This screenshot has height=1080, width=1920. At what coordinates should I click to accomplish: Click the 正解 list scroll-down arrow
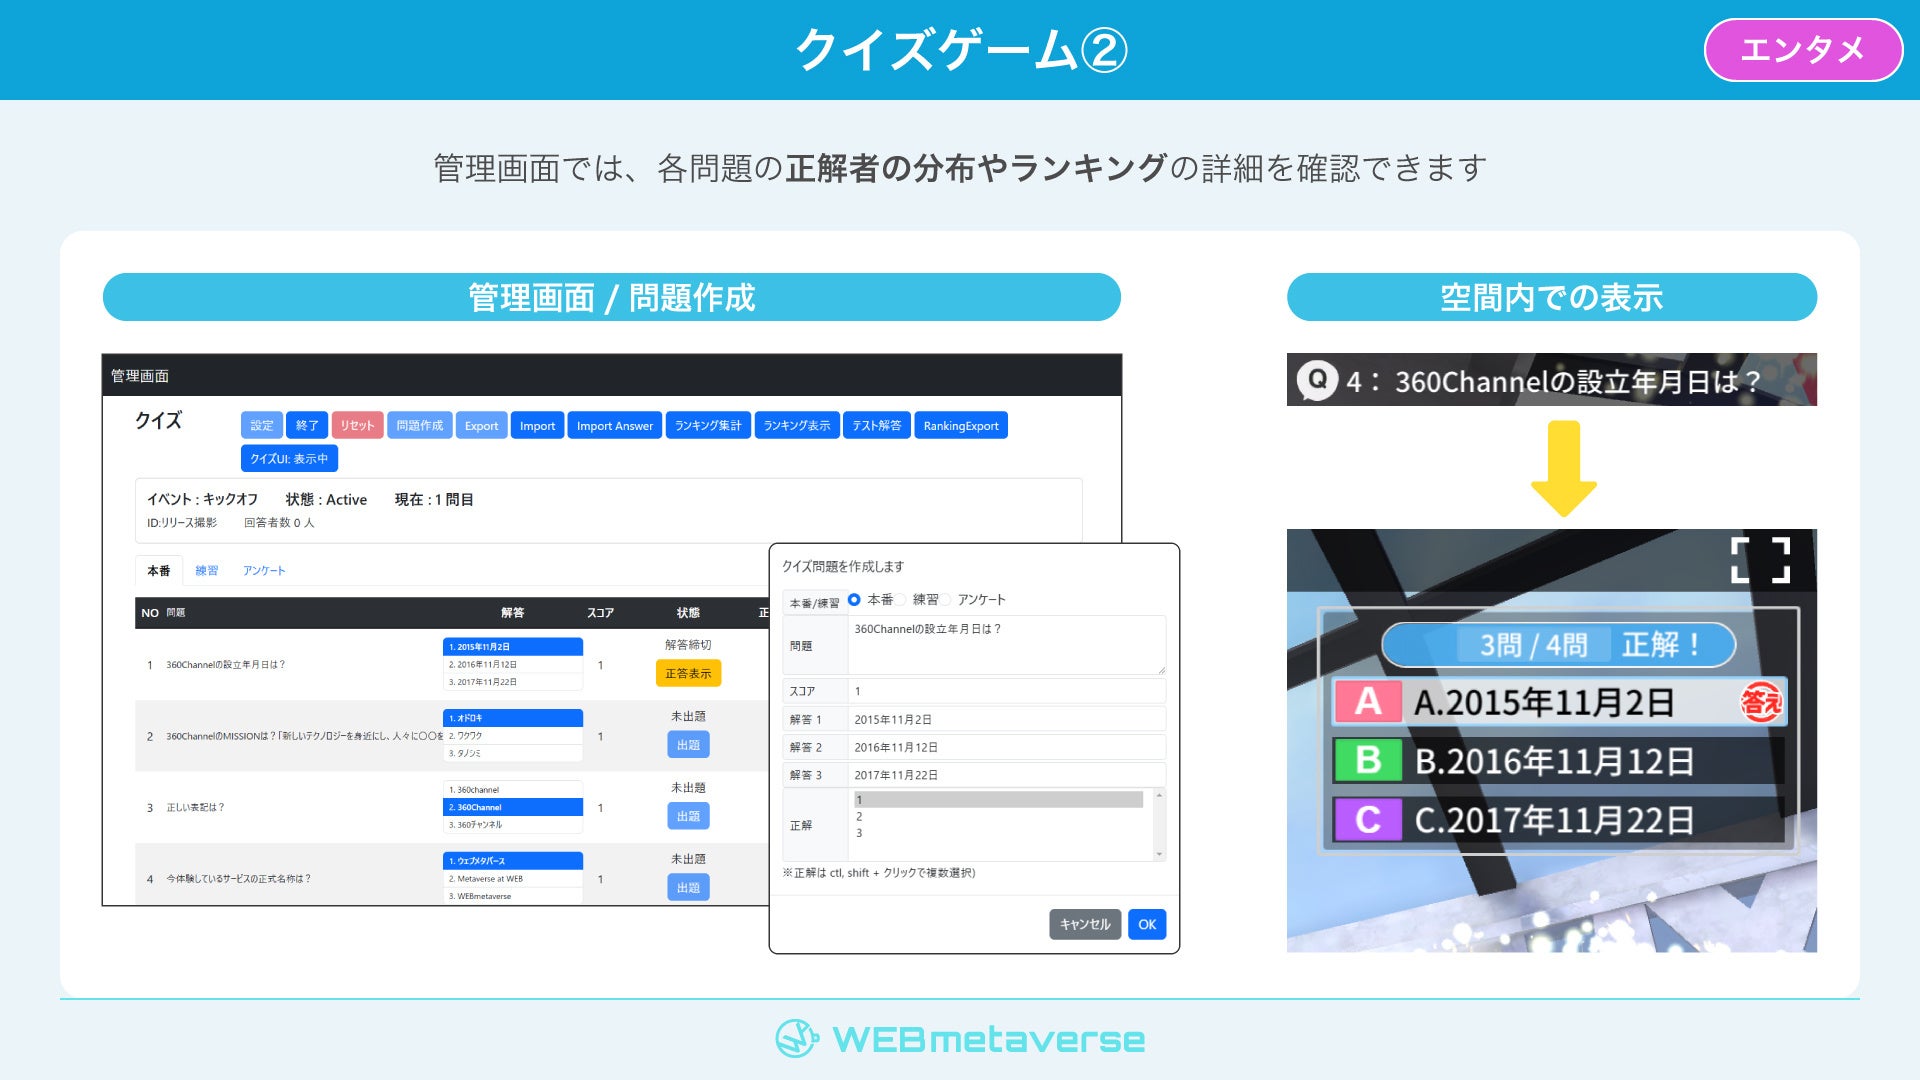(x=1159, y=854)
